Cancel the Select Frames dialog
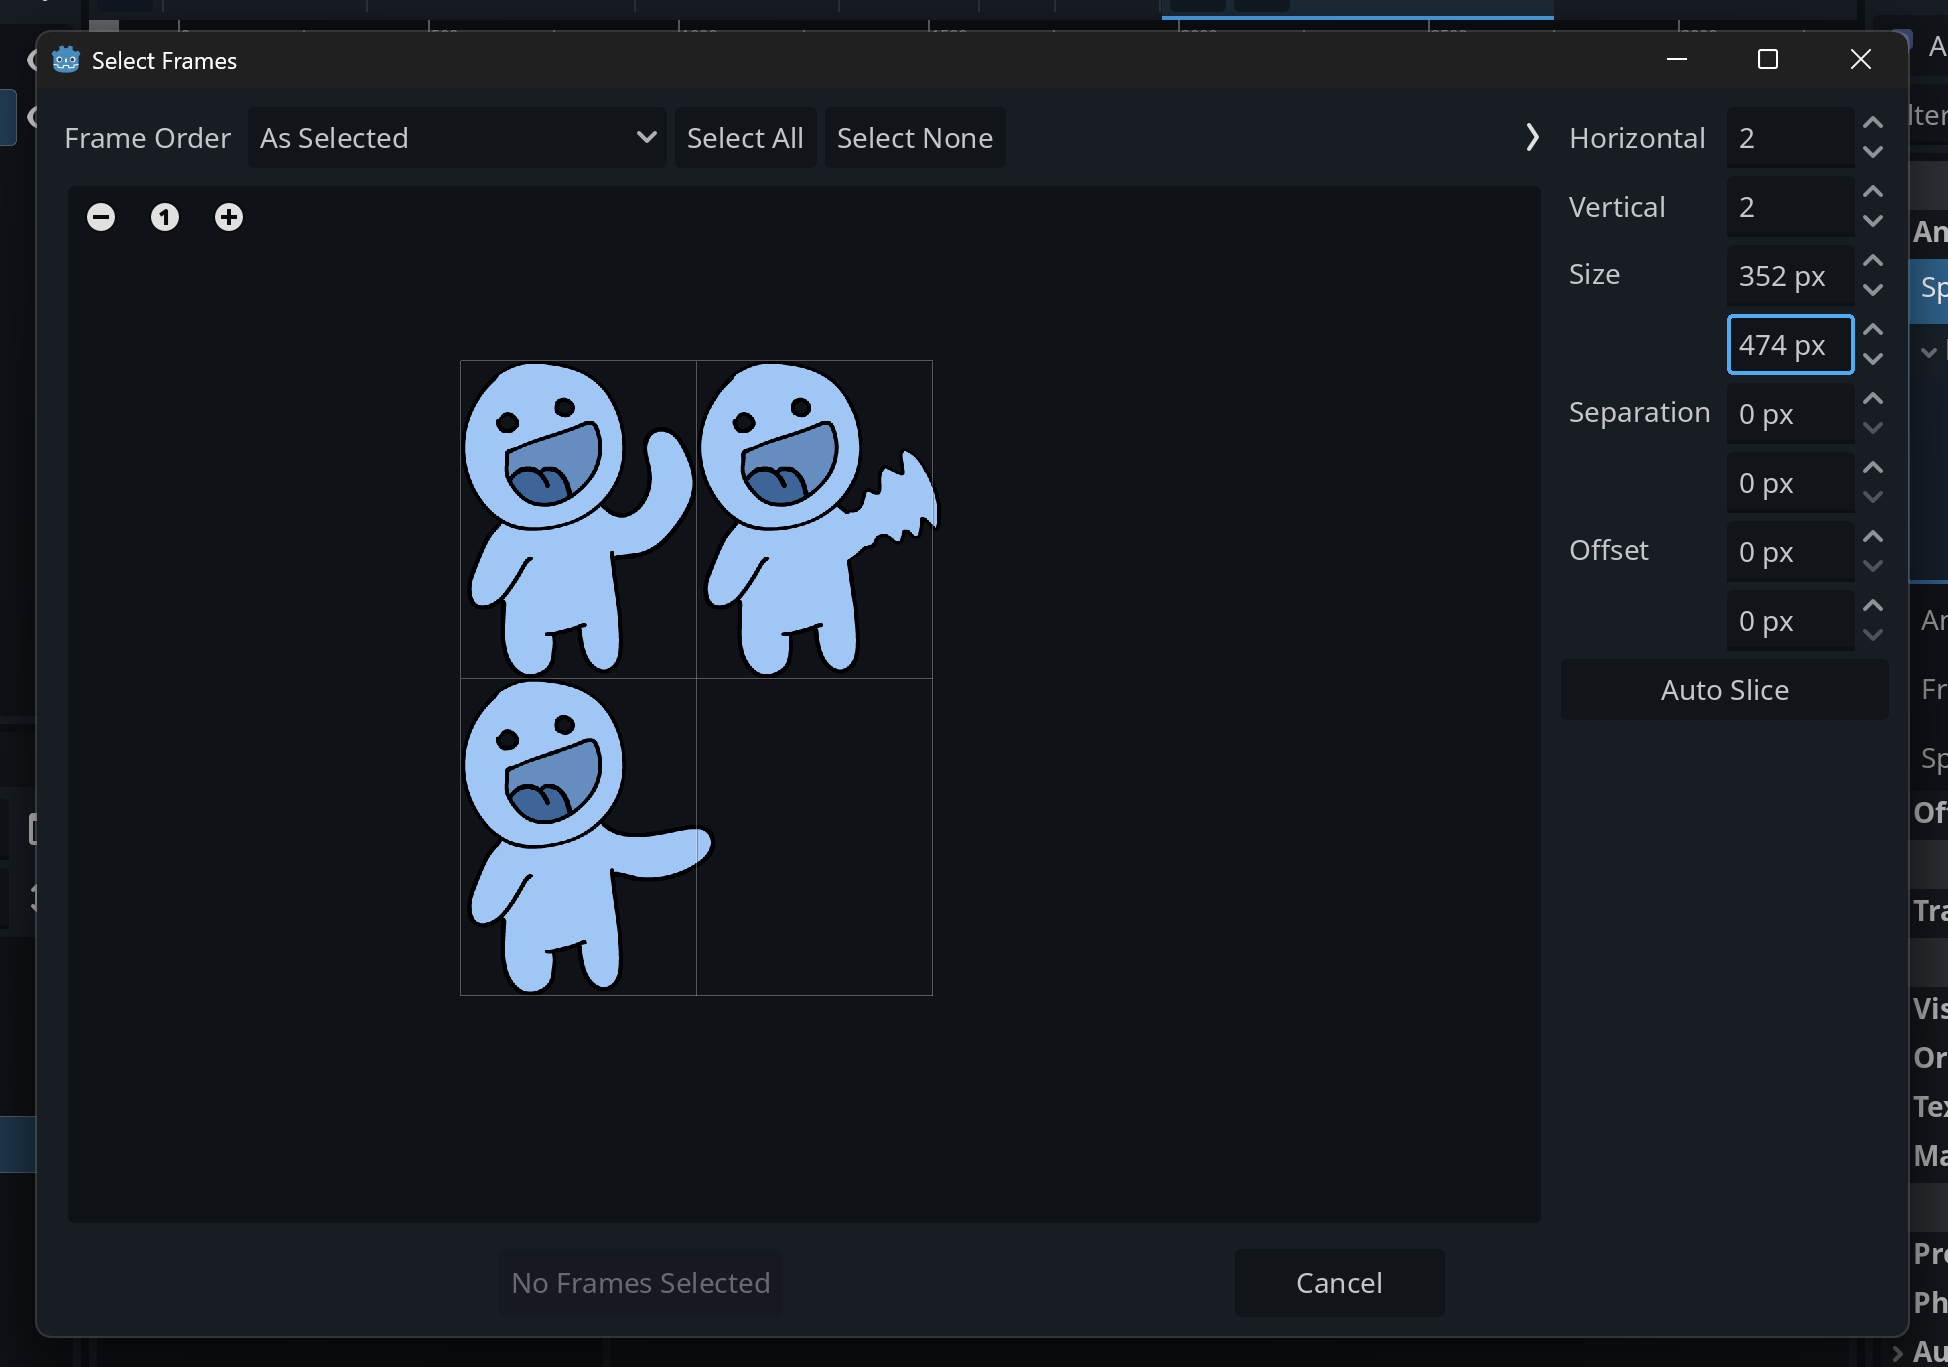 [1339, 1283]
